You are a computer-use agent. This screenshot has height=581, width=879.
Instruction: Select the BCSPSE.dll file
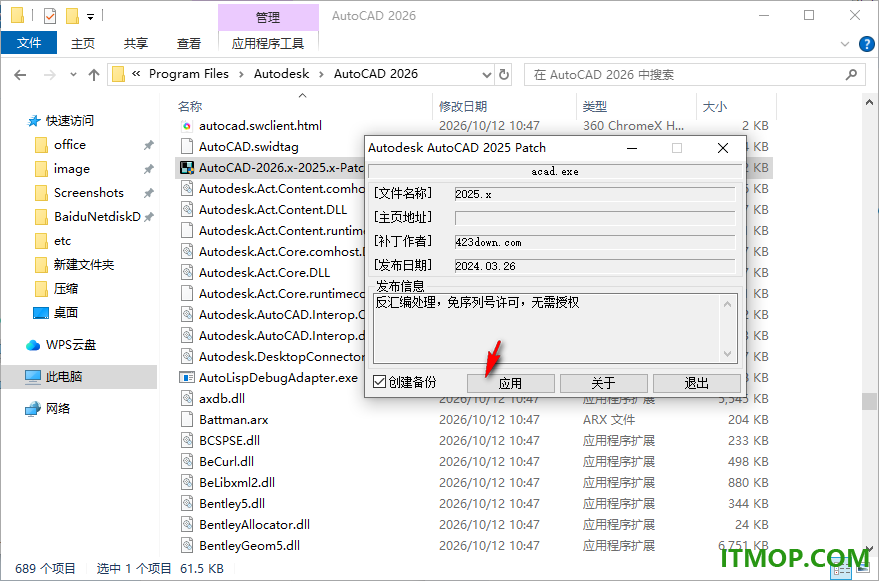(x=229, y=441)
